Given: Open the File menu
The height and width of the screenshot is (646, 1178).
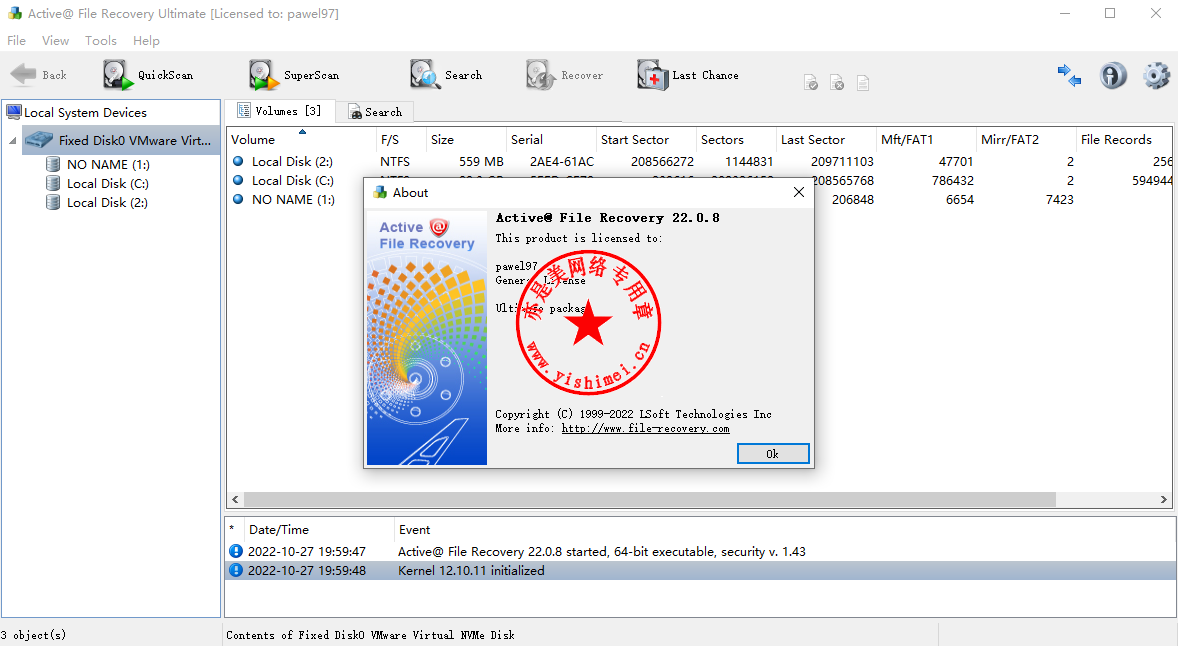Looking at the screenshot, I should [x=17, y=41].
